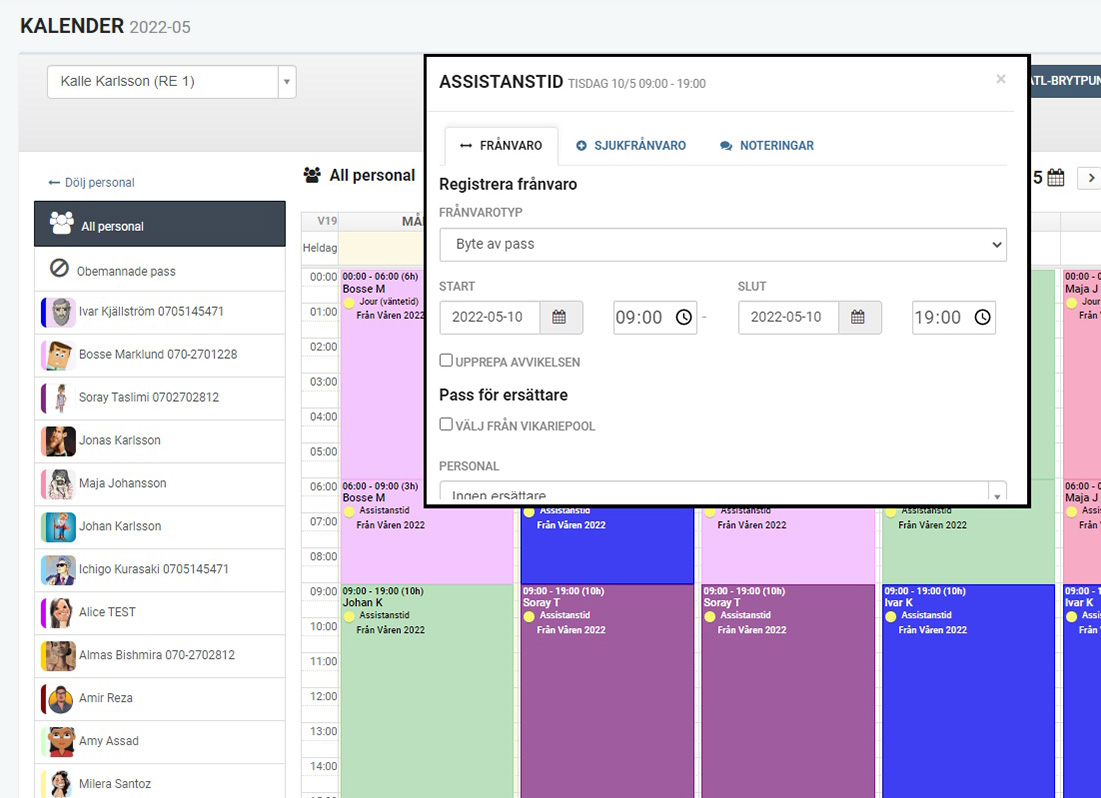Screen dimensions: 1101x798
Task: Click Dölj personal link
Action: 91,183
